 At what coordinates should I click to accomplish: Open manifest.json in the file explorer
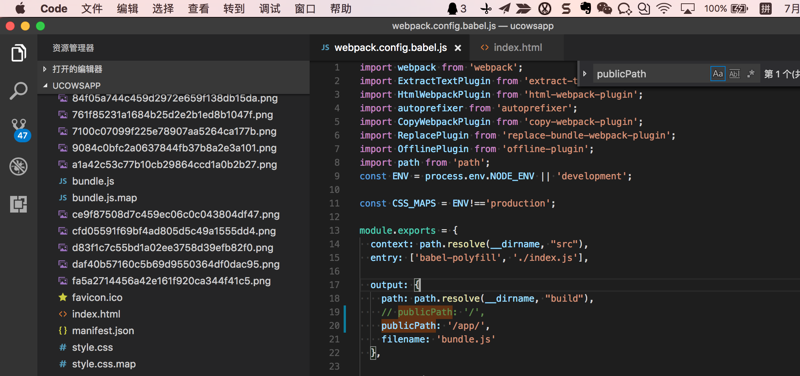tap(103, 331)
